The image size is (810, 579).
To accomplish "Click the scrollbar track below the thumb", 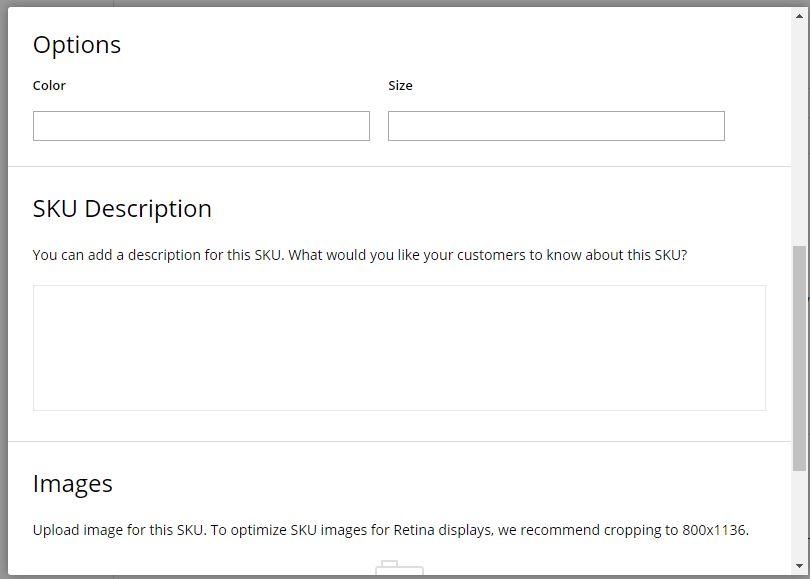I will tap(799, 514).
